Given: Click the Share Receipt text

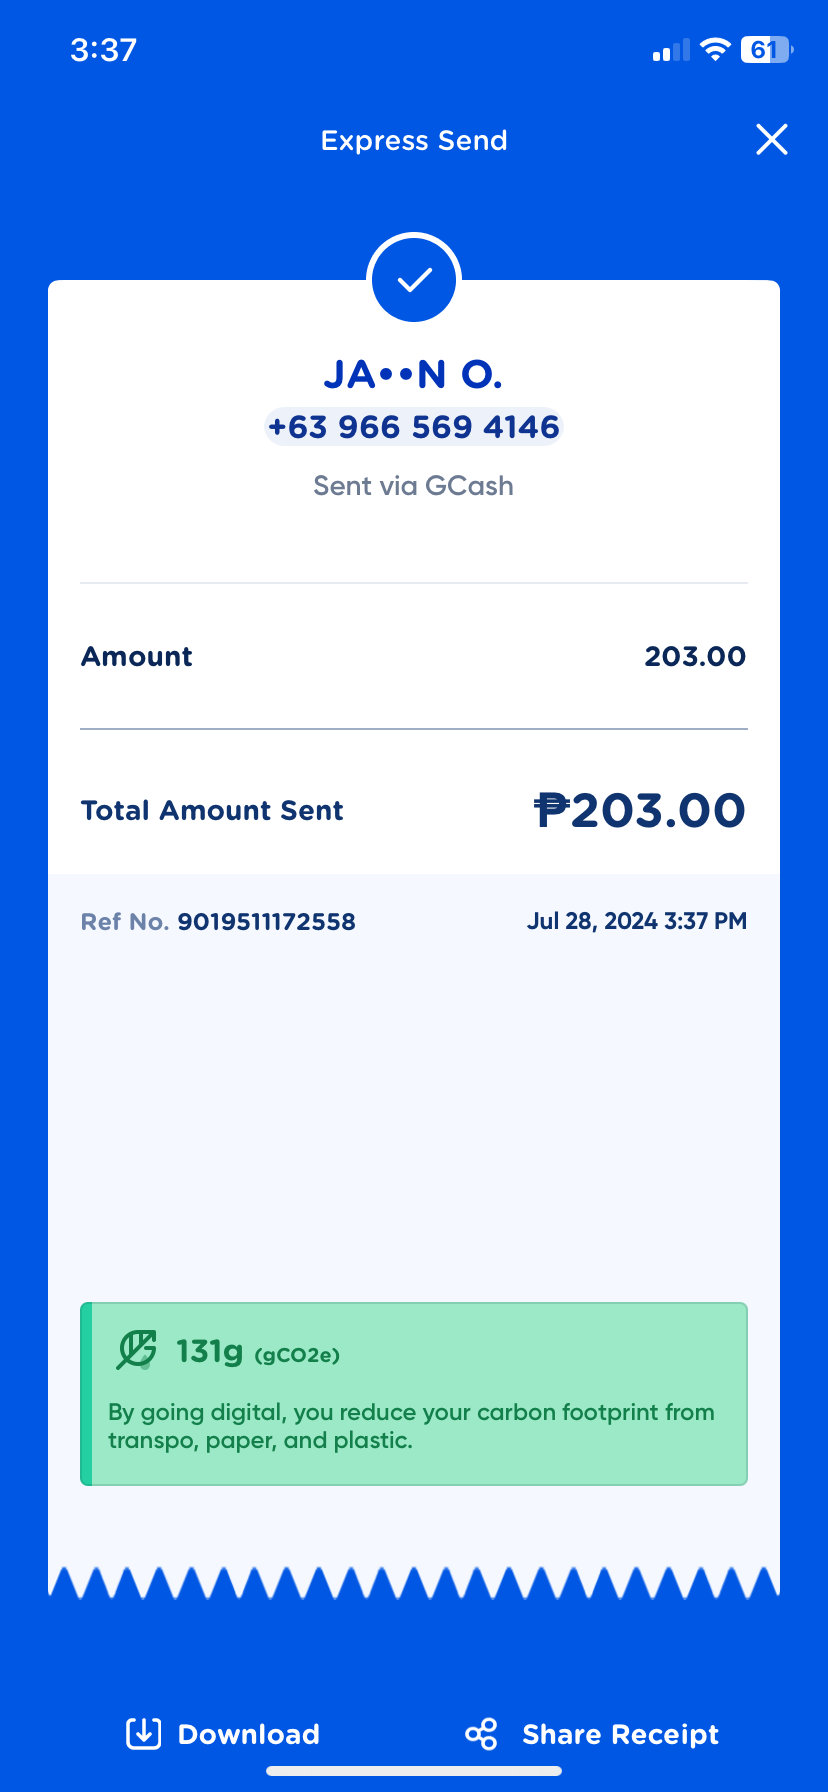Looking at the screenshot, I should pyautogui.click(x=620, y=1734).
